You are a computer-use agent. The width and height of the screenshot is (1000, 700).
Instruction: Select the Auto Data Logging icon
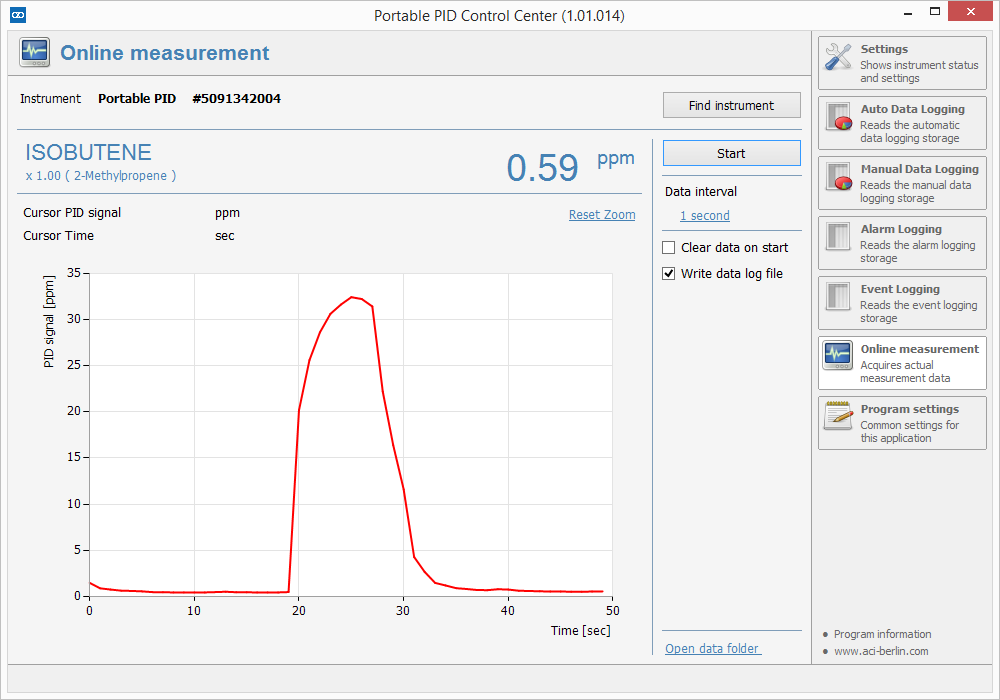pyautogui.click(x=838, y=118)
